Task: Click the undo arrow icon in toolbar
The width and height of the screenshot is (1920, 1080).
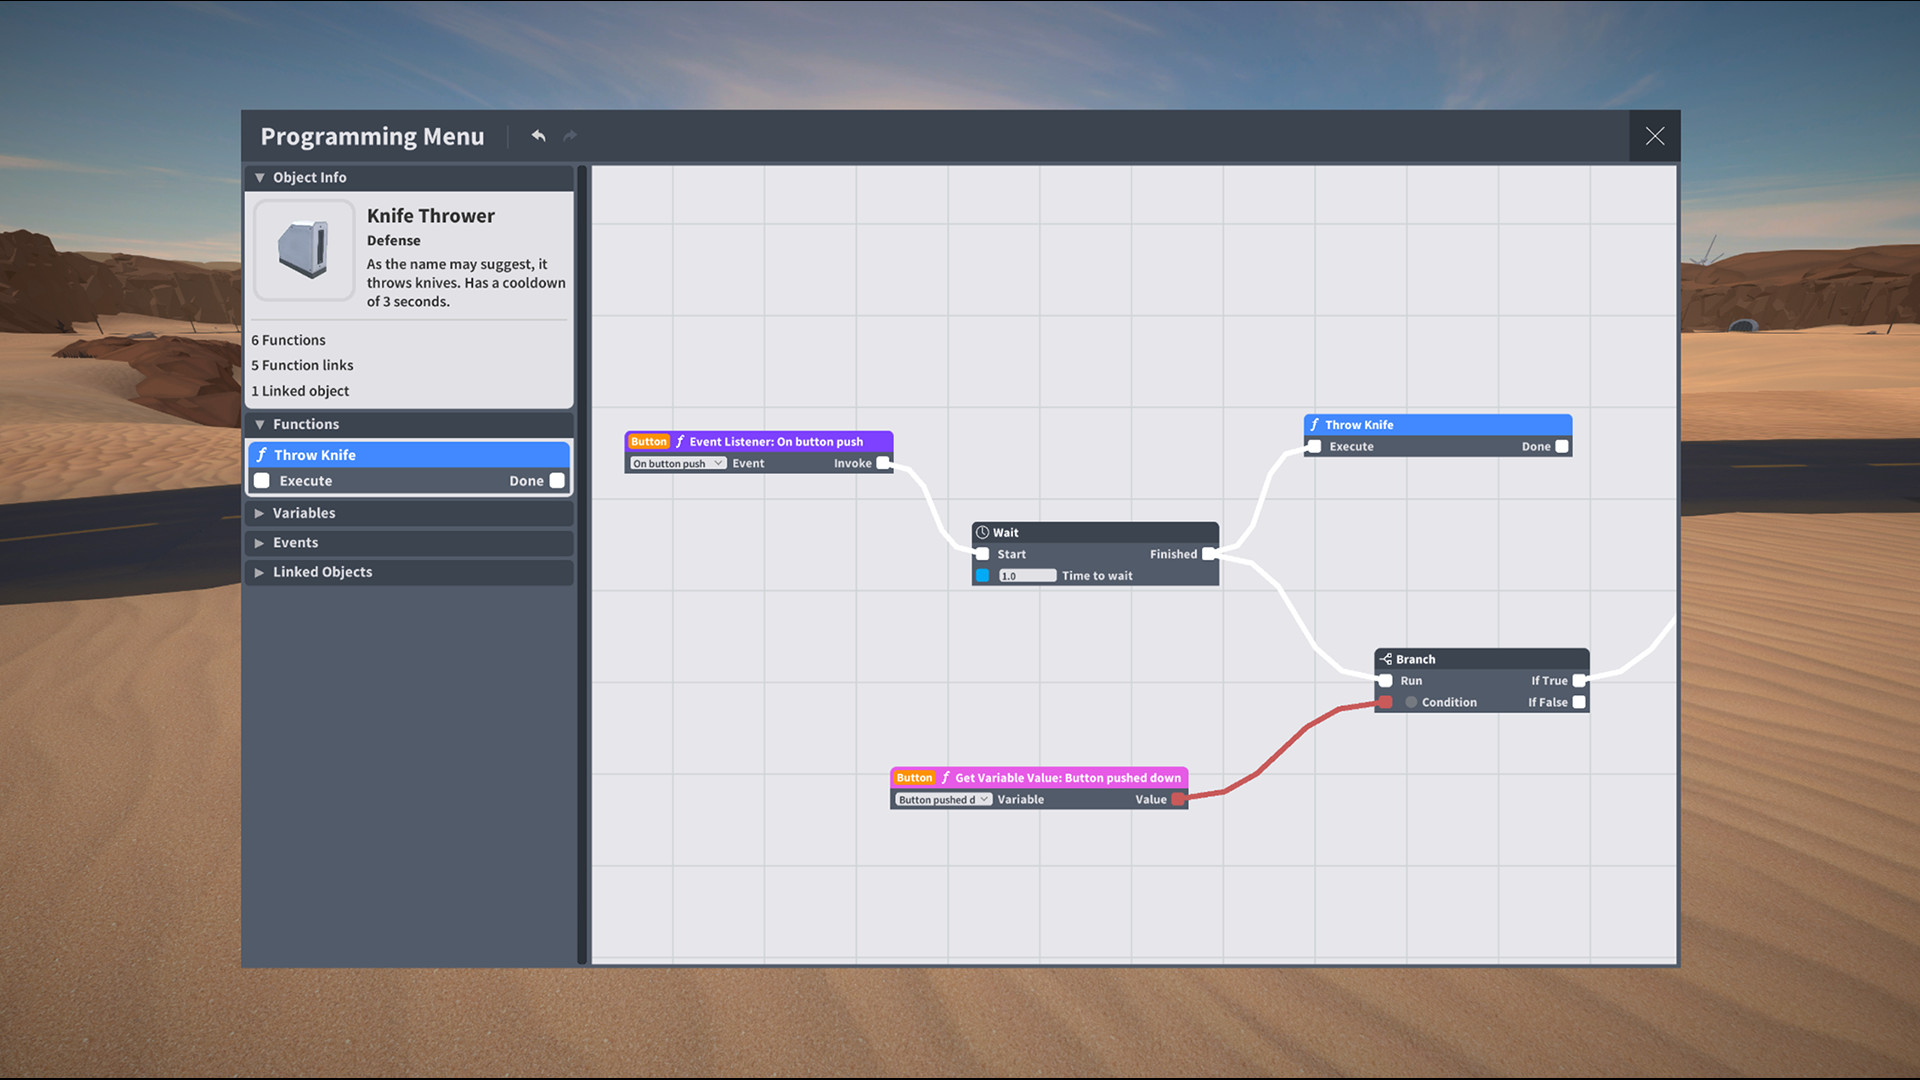Action: pyautogui.click(x=538, y=135)
